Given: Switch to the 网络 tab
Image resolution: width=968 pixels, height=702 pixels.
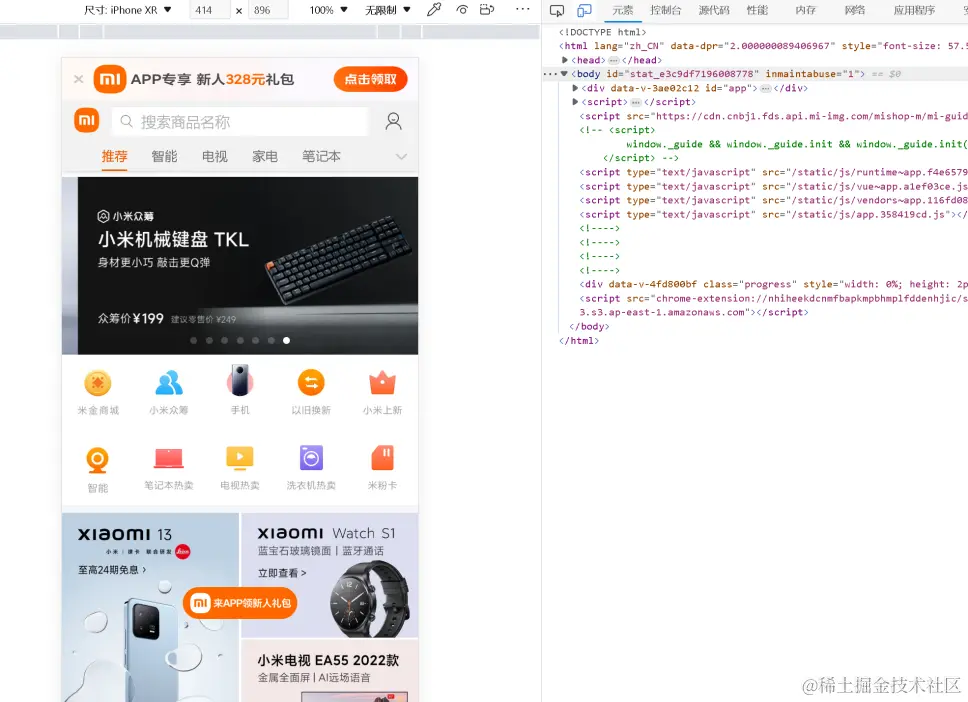Looking at the screenshot, I should pyautogui.click(x=855, y=10).
